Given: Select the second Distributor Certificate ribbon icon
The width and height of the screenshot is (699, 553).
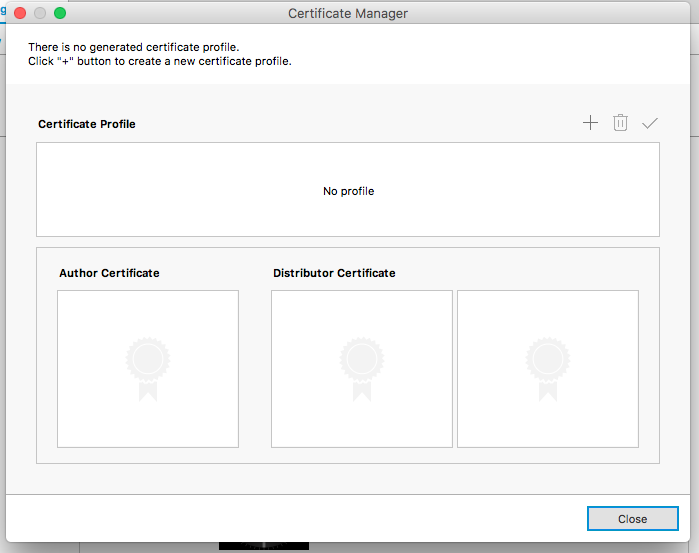Looking at the screenshot, I should point(548,368).
